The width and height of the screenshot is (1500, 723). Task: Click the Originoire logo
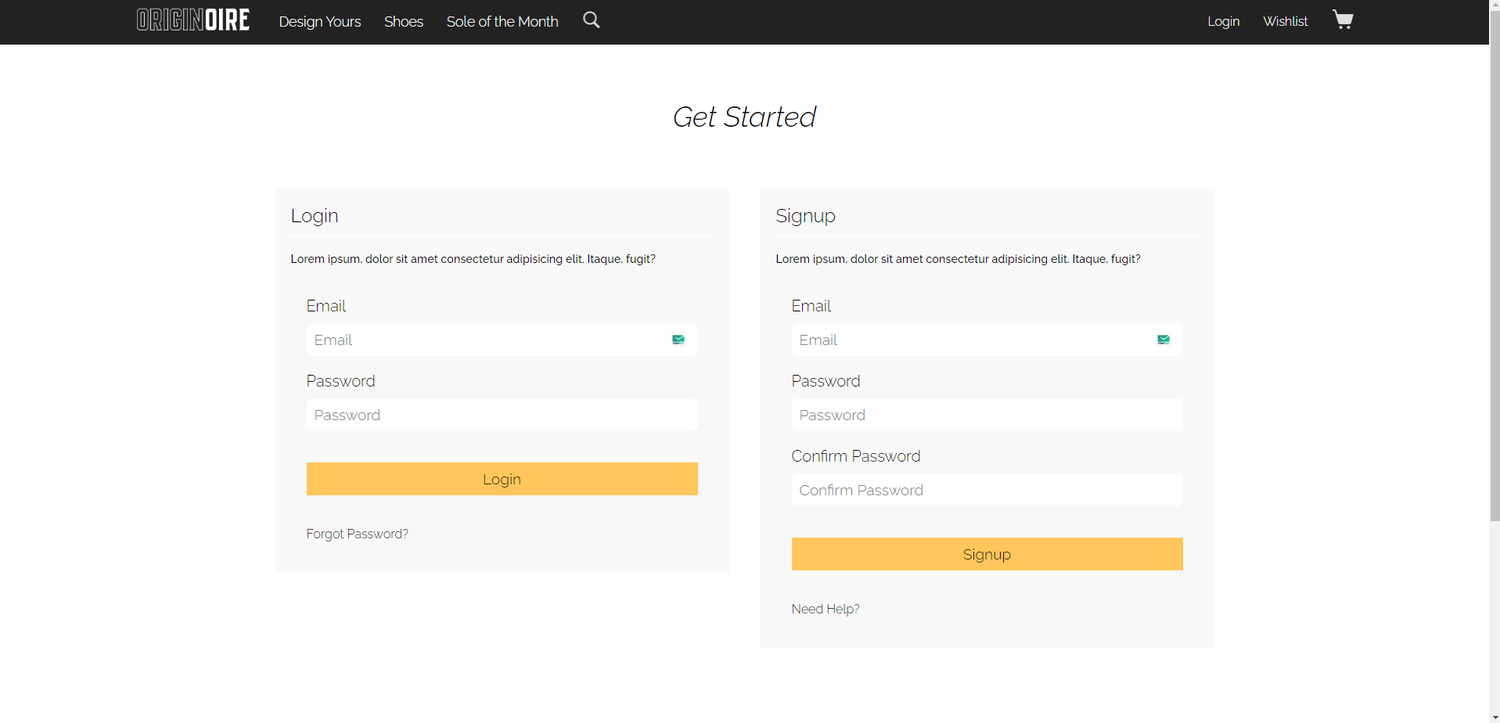(193, 20)
